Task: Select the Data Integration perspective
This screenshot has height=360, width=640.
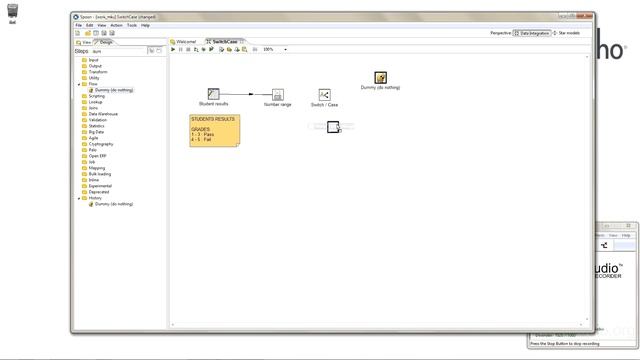Action: pyautogui.click(x=532, y=33)
